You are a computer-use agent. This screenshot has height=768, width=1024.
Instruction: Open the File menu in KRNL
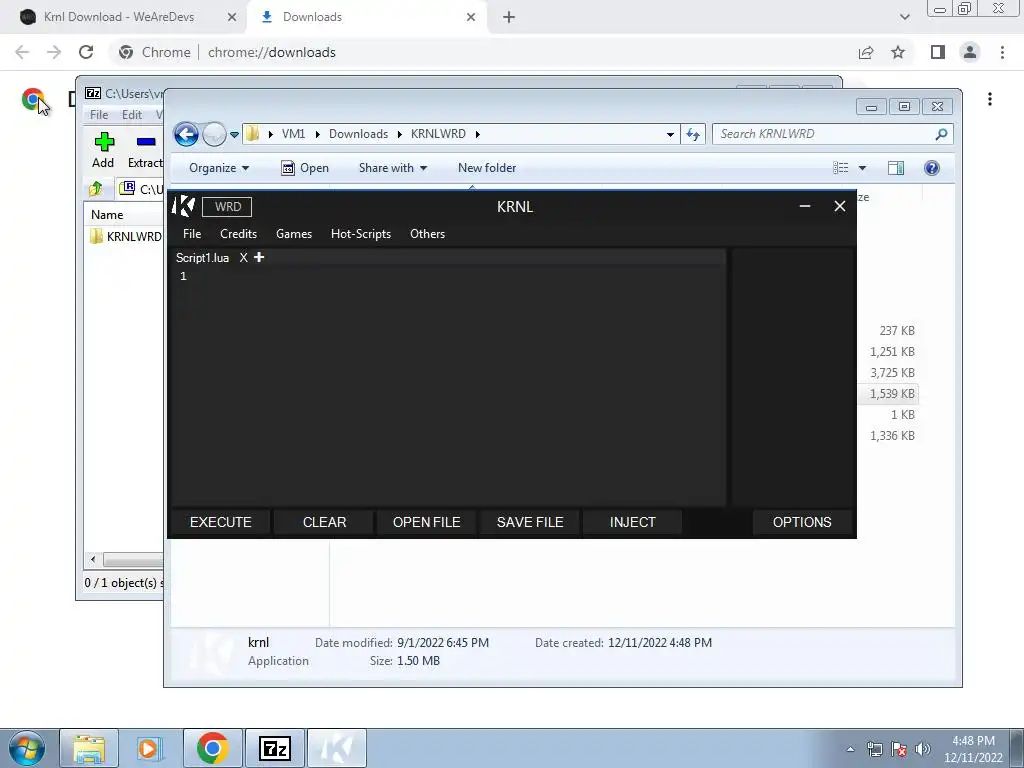[x=192, y=234]
